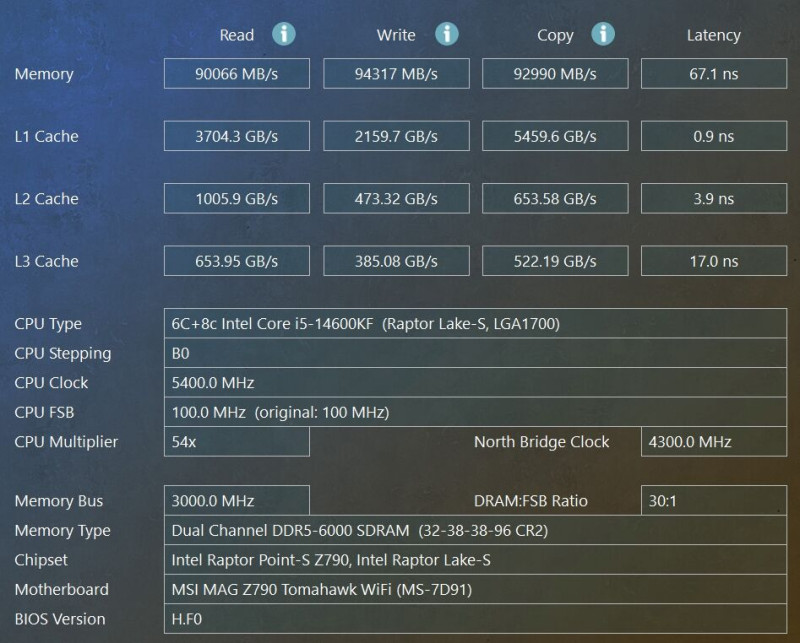Click the North Bridge Clock label
Viewport: 800px width, 643px height.
tap(541, 442)
